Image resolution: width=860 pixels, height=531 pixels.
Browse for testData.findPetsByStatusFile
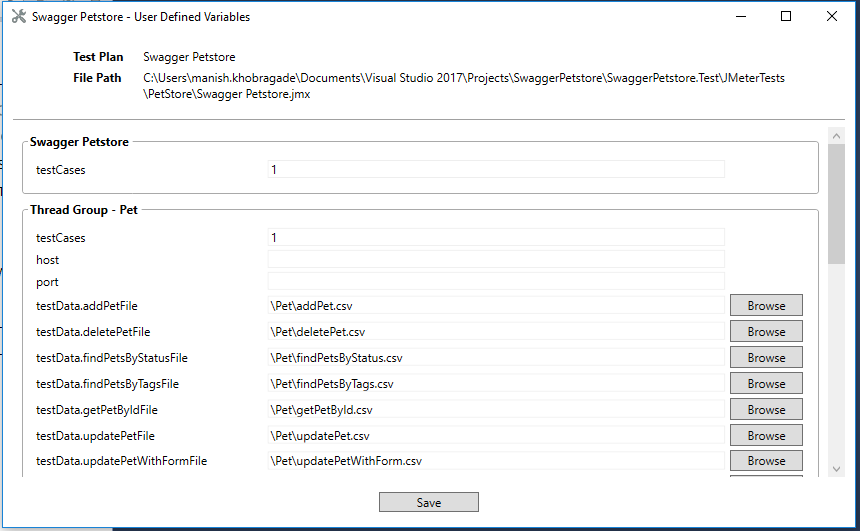tap(766, 357)
